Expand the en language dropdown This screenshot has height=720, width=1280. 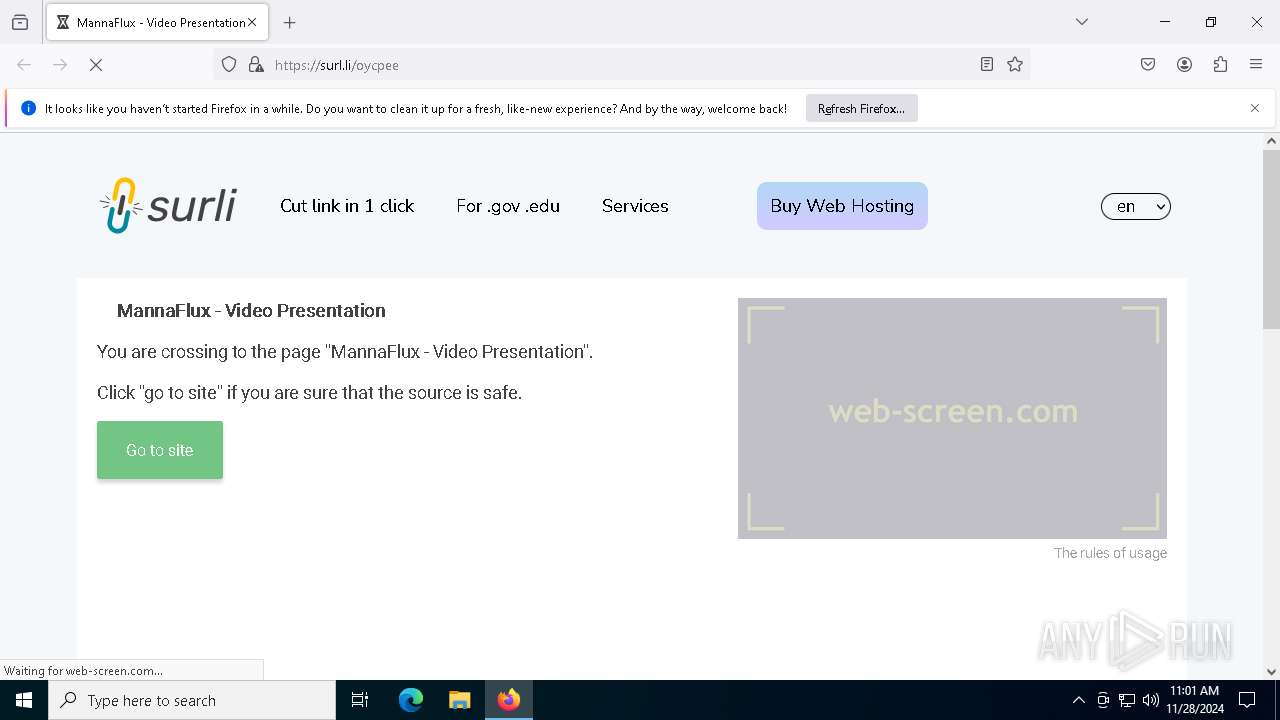pyautogui.click(x=1136, y=207)
